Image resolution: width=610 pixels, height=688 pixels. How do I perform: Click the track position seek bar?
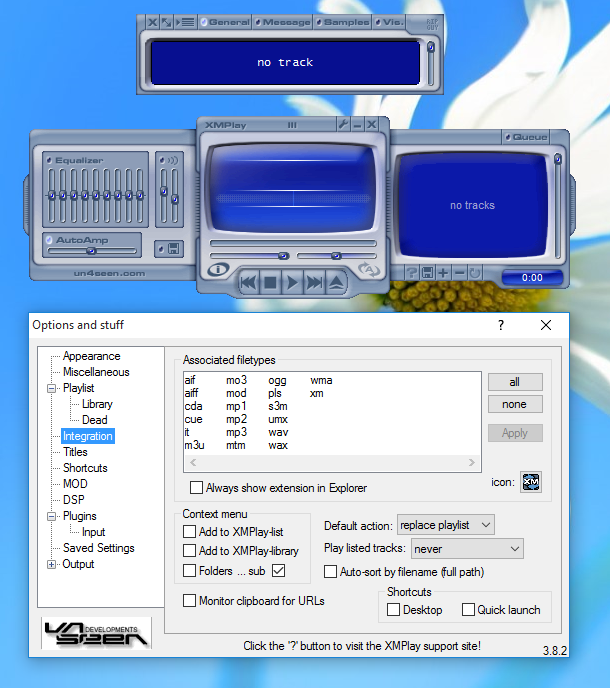[x=293, y=243]
